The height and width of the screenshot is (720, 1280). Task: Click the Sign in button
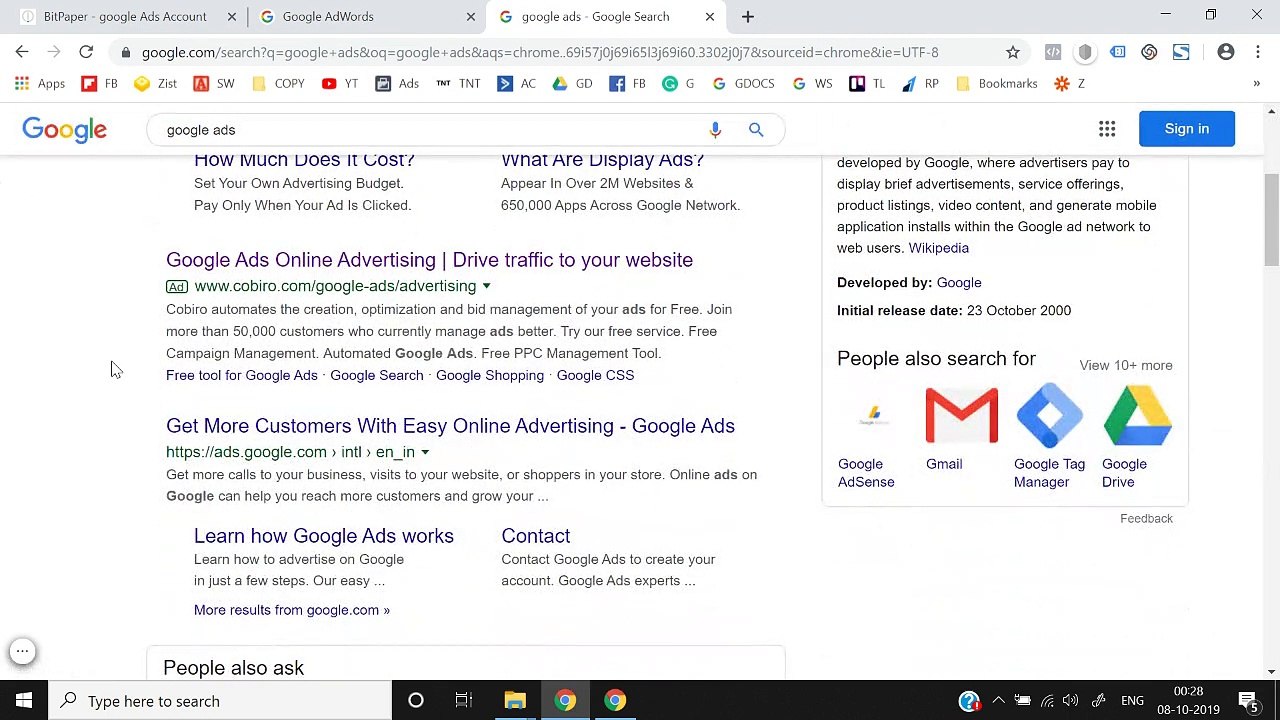point(1187,129)
